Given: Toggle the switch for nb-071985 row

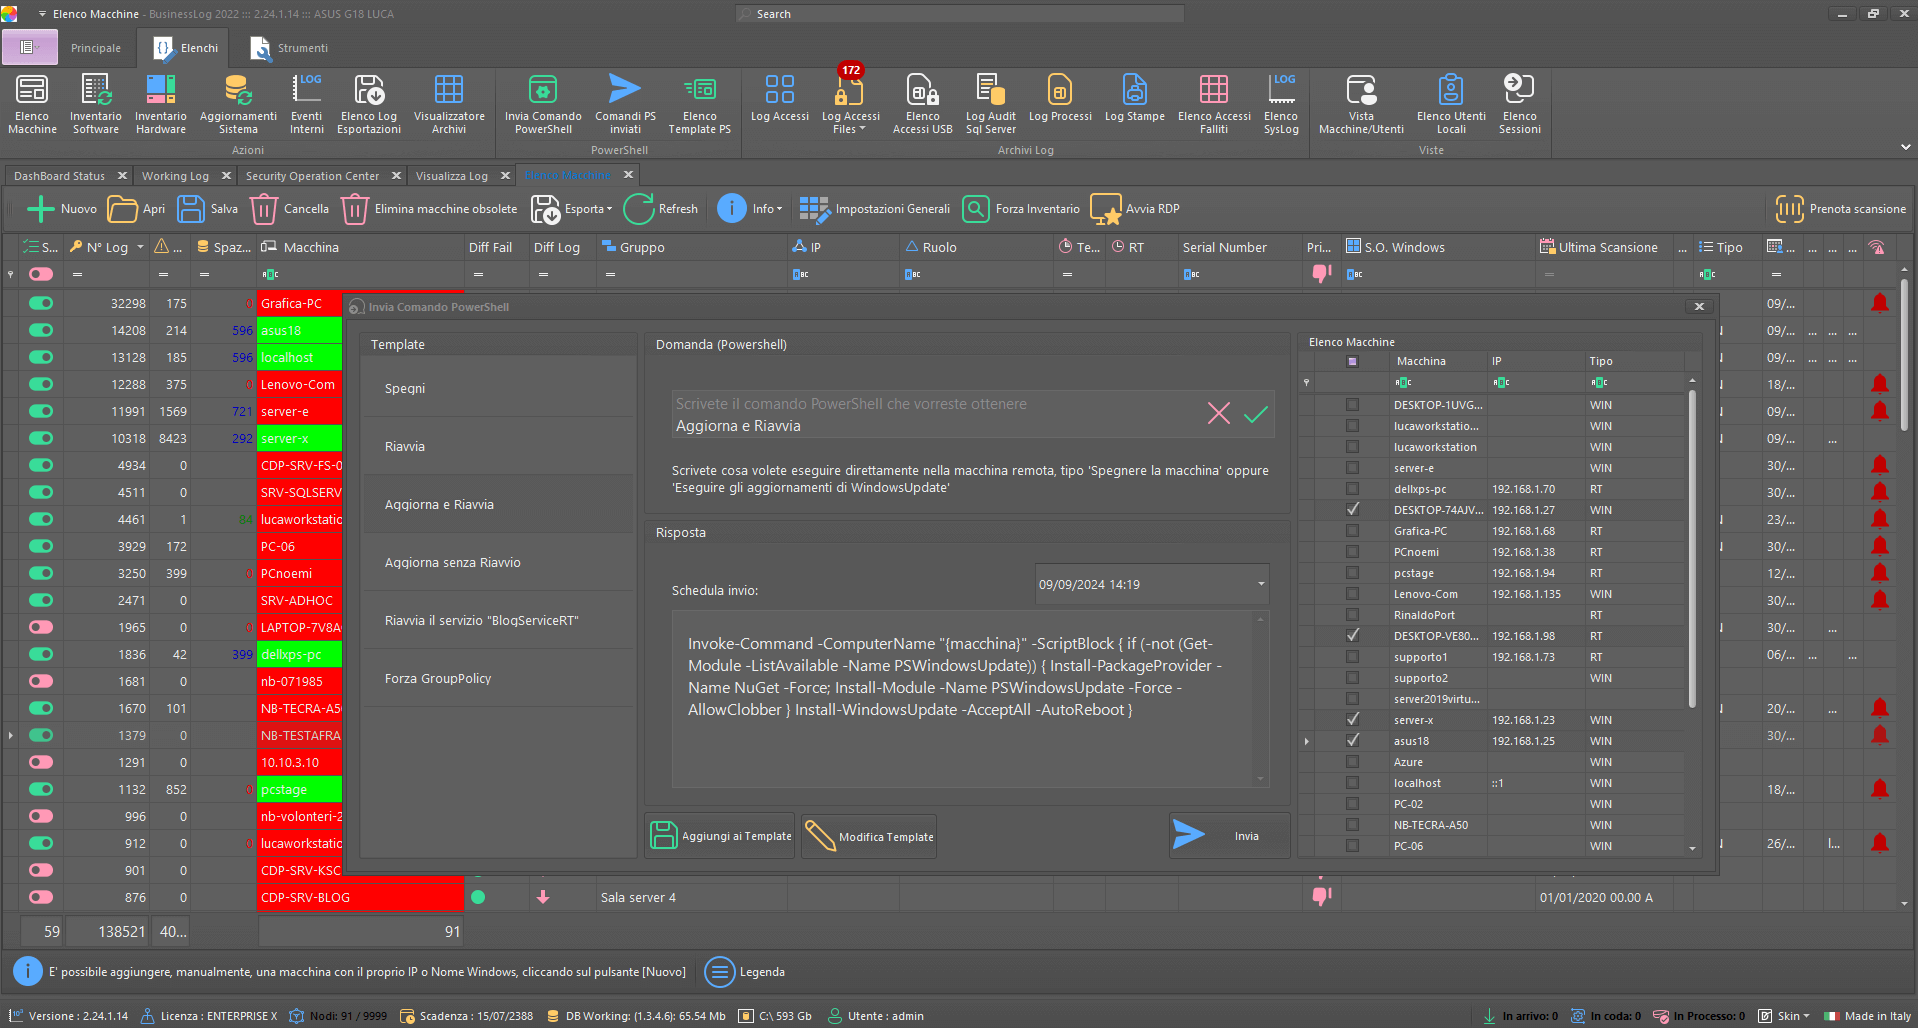Looking at the screenshot, I should 41,681.
